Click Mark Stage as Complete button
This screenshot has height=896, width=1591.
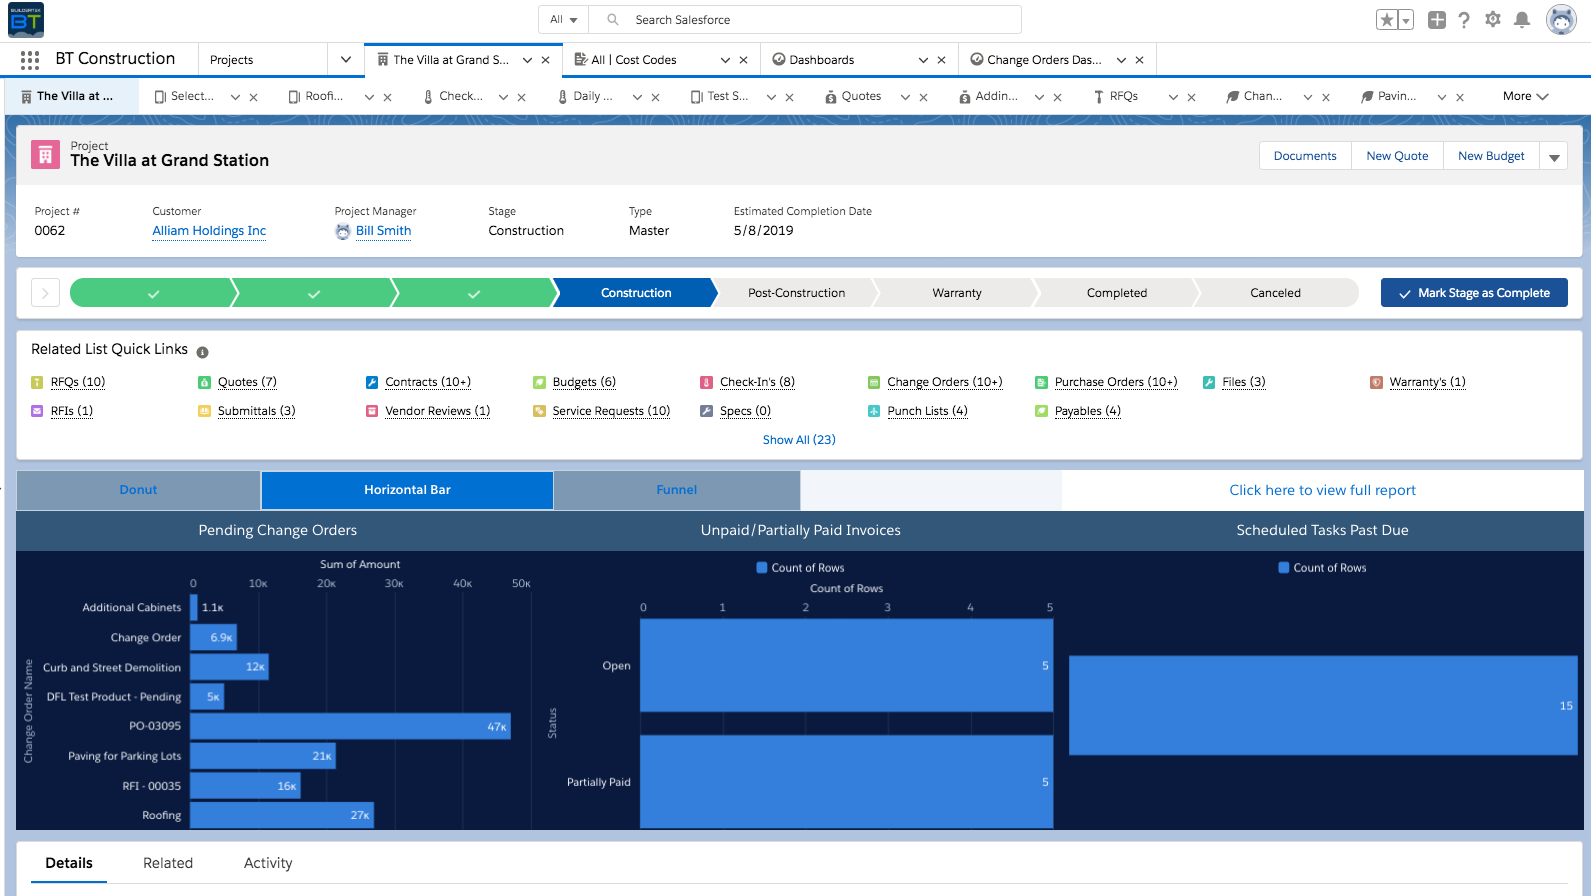tap(1473, 293)
